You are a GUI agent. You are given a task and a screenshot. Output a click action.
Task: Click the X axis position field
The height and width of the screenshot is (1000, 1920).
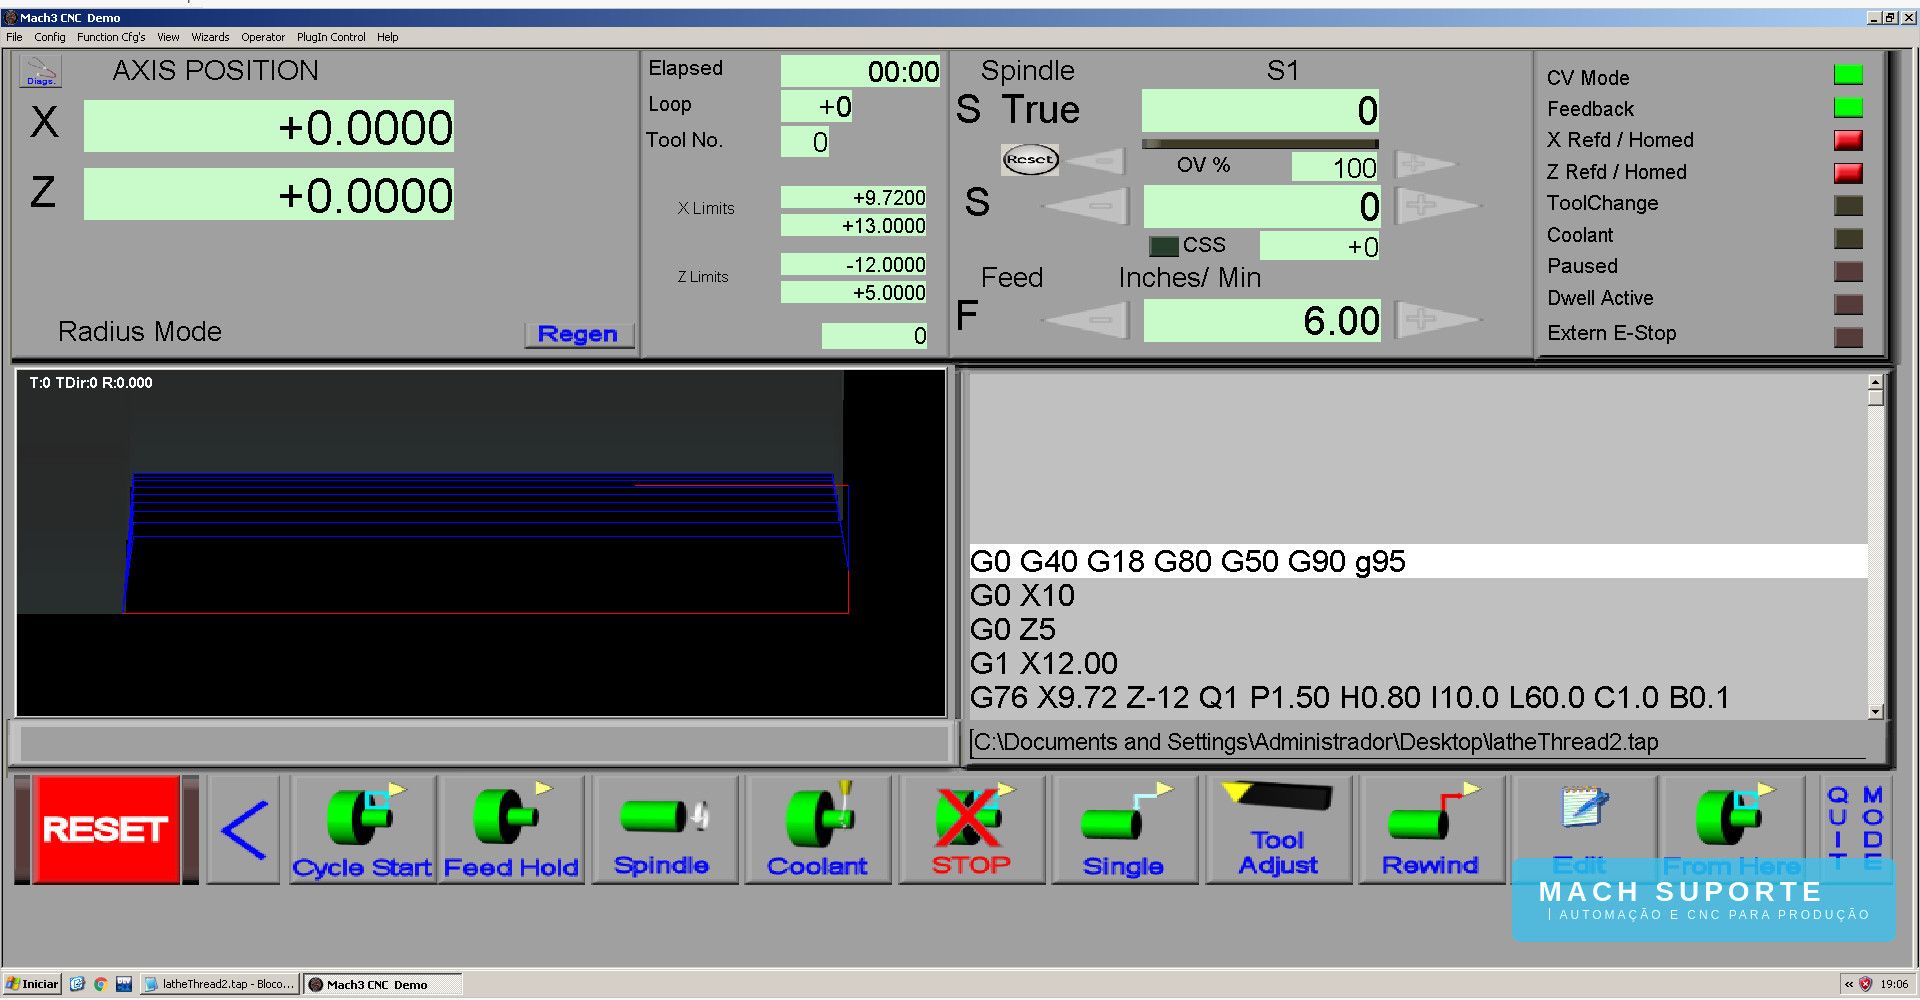click(269, 127)
